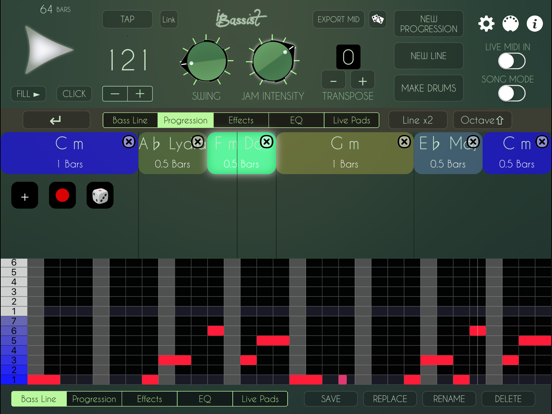Open the Live Pads tab at bottom

(x=260, y=399)
